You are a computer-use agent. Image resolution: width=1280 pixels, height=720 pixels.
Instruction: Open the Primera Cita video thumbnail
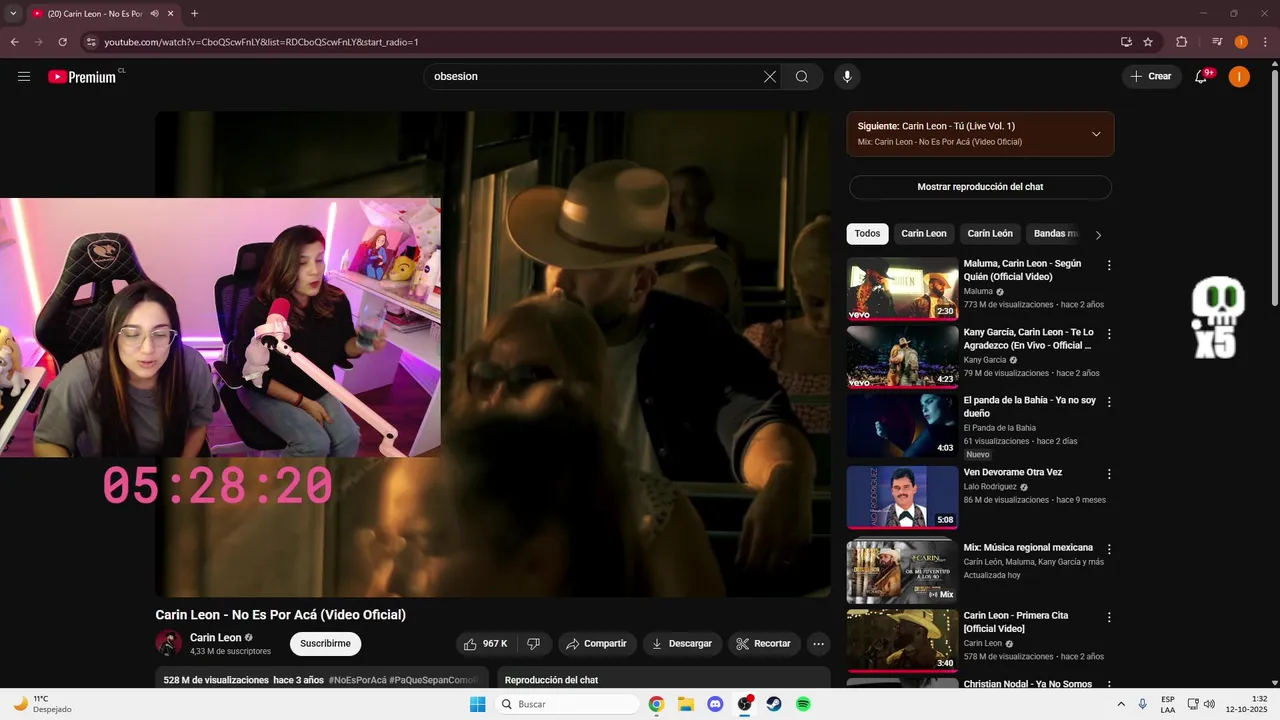(x=902, y=641)
